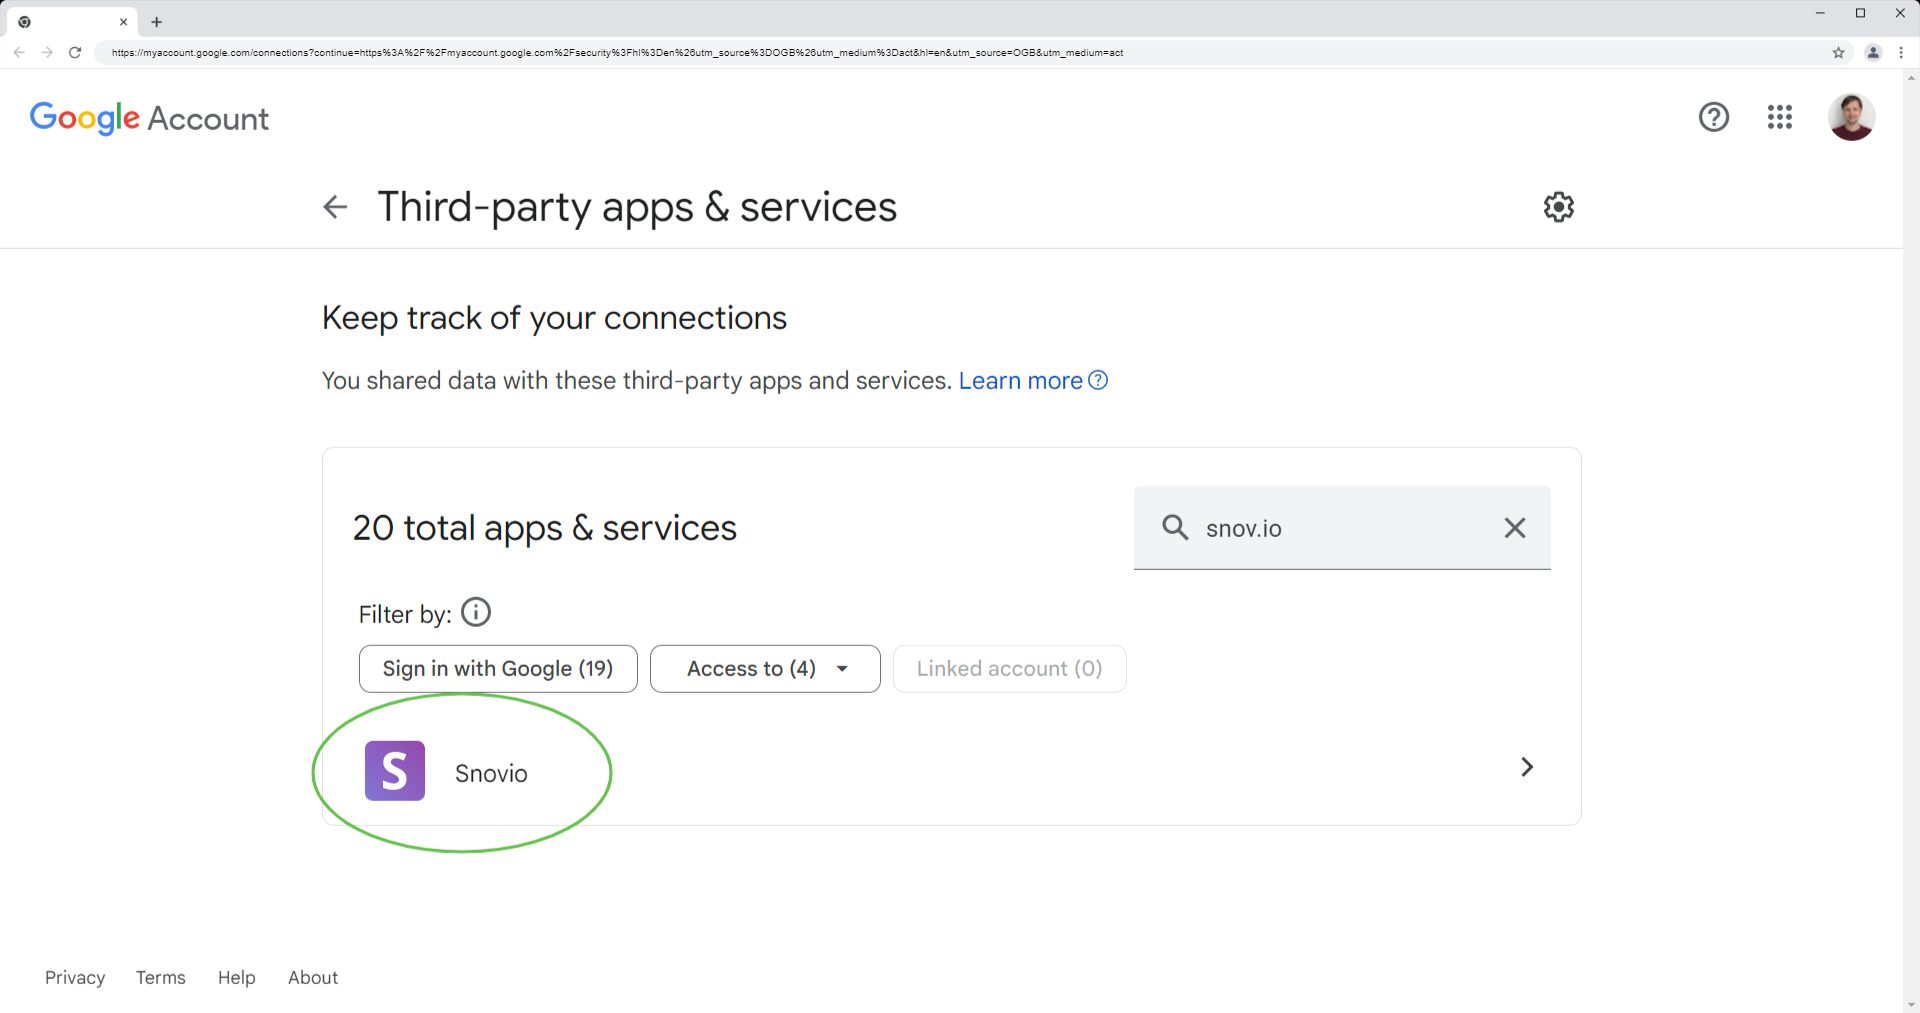Screen dimensions: 1920x1013
Task: Toggle the Linked account (0) filter
Action: click(x=1009, y=669)
